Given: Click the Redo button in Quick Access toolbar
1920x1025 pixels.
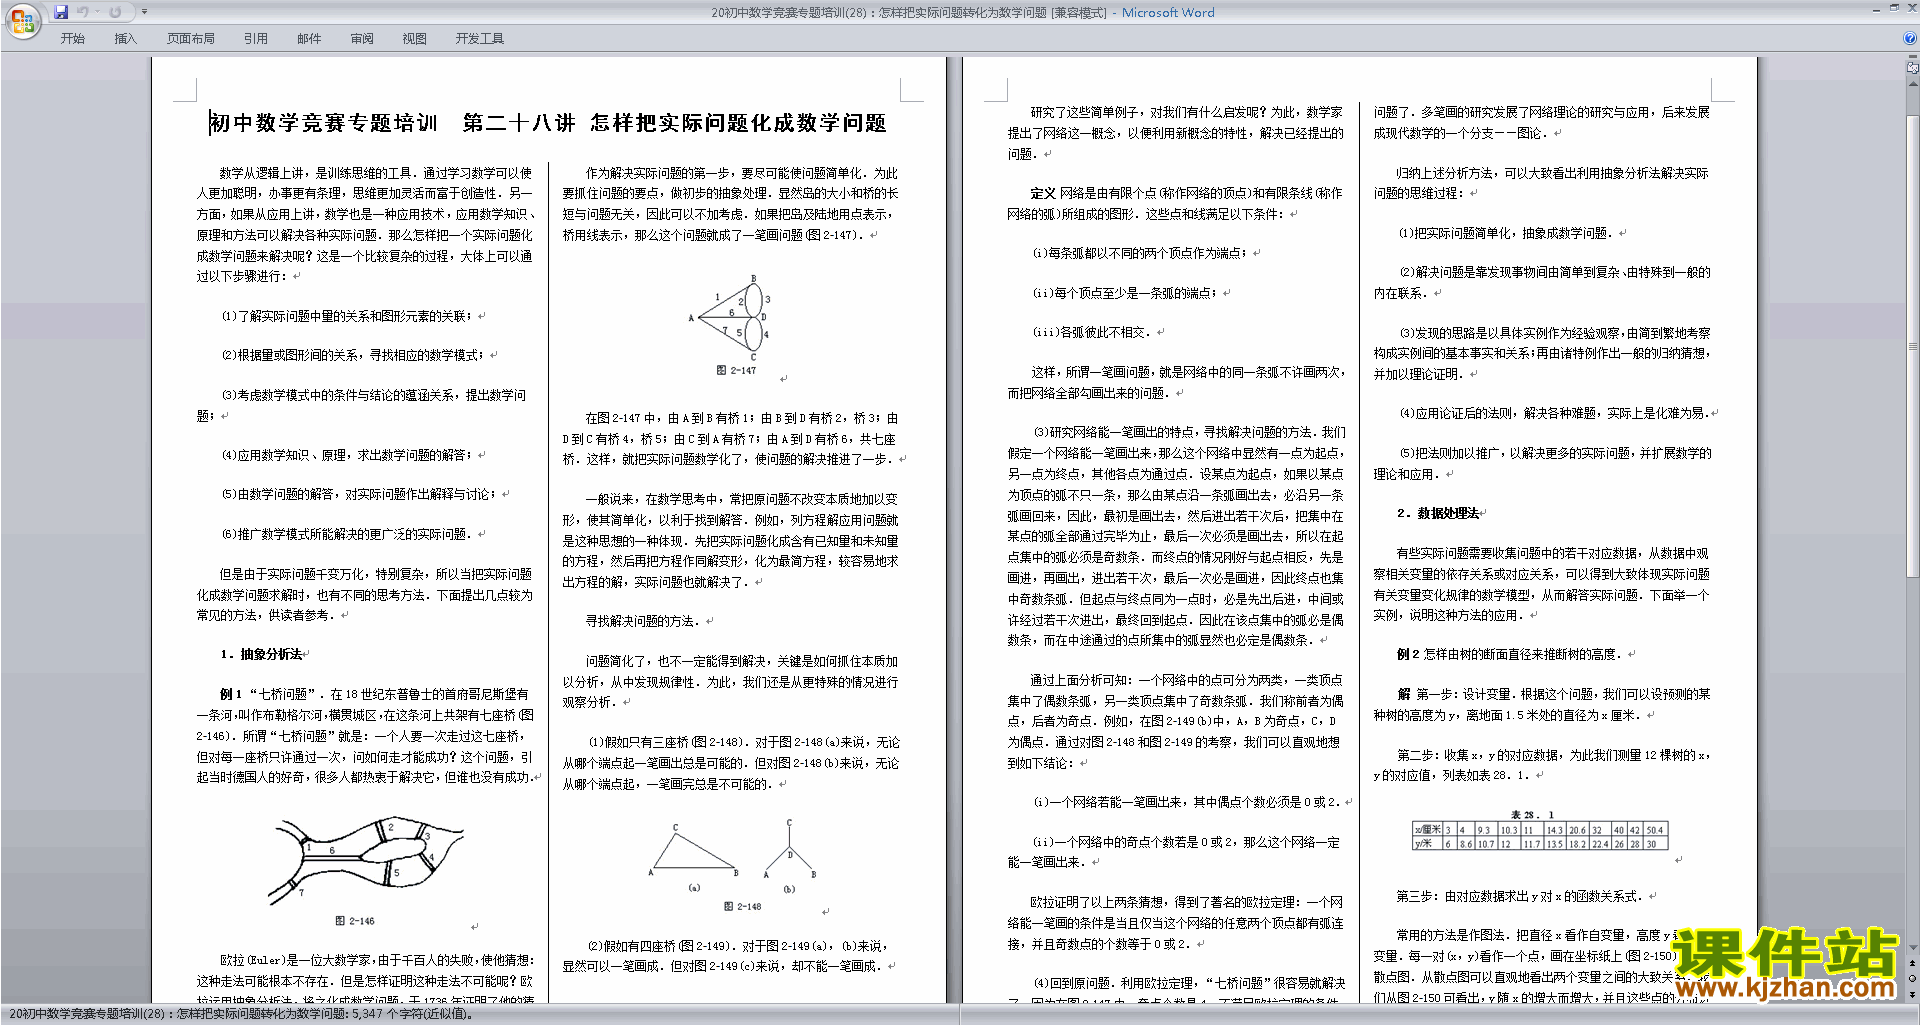Looking at the screenshot, I should 115,12.
